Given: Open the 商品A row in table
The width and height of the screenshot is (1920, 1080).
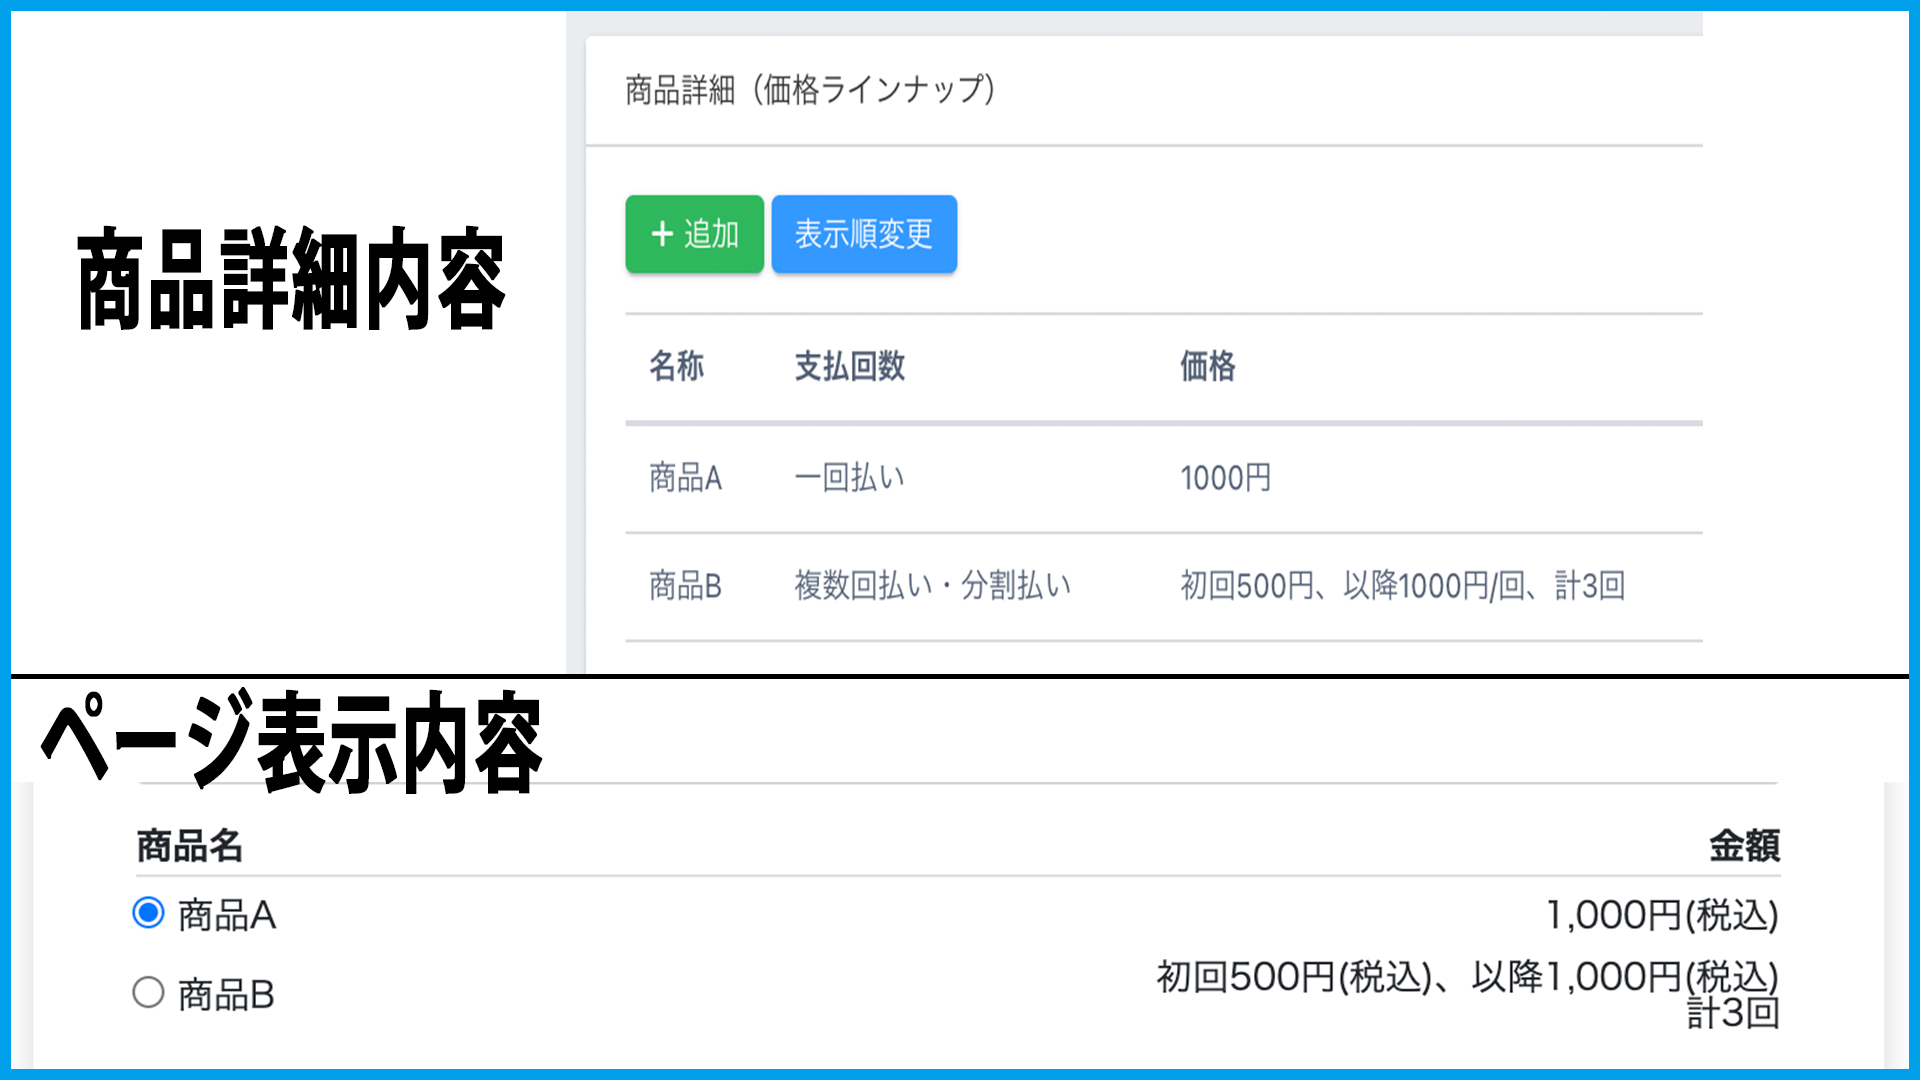Looking at the screenshot, I should pos(685,478).
